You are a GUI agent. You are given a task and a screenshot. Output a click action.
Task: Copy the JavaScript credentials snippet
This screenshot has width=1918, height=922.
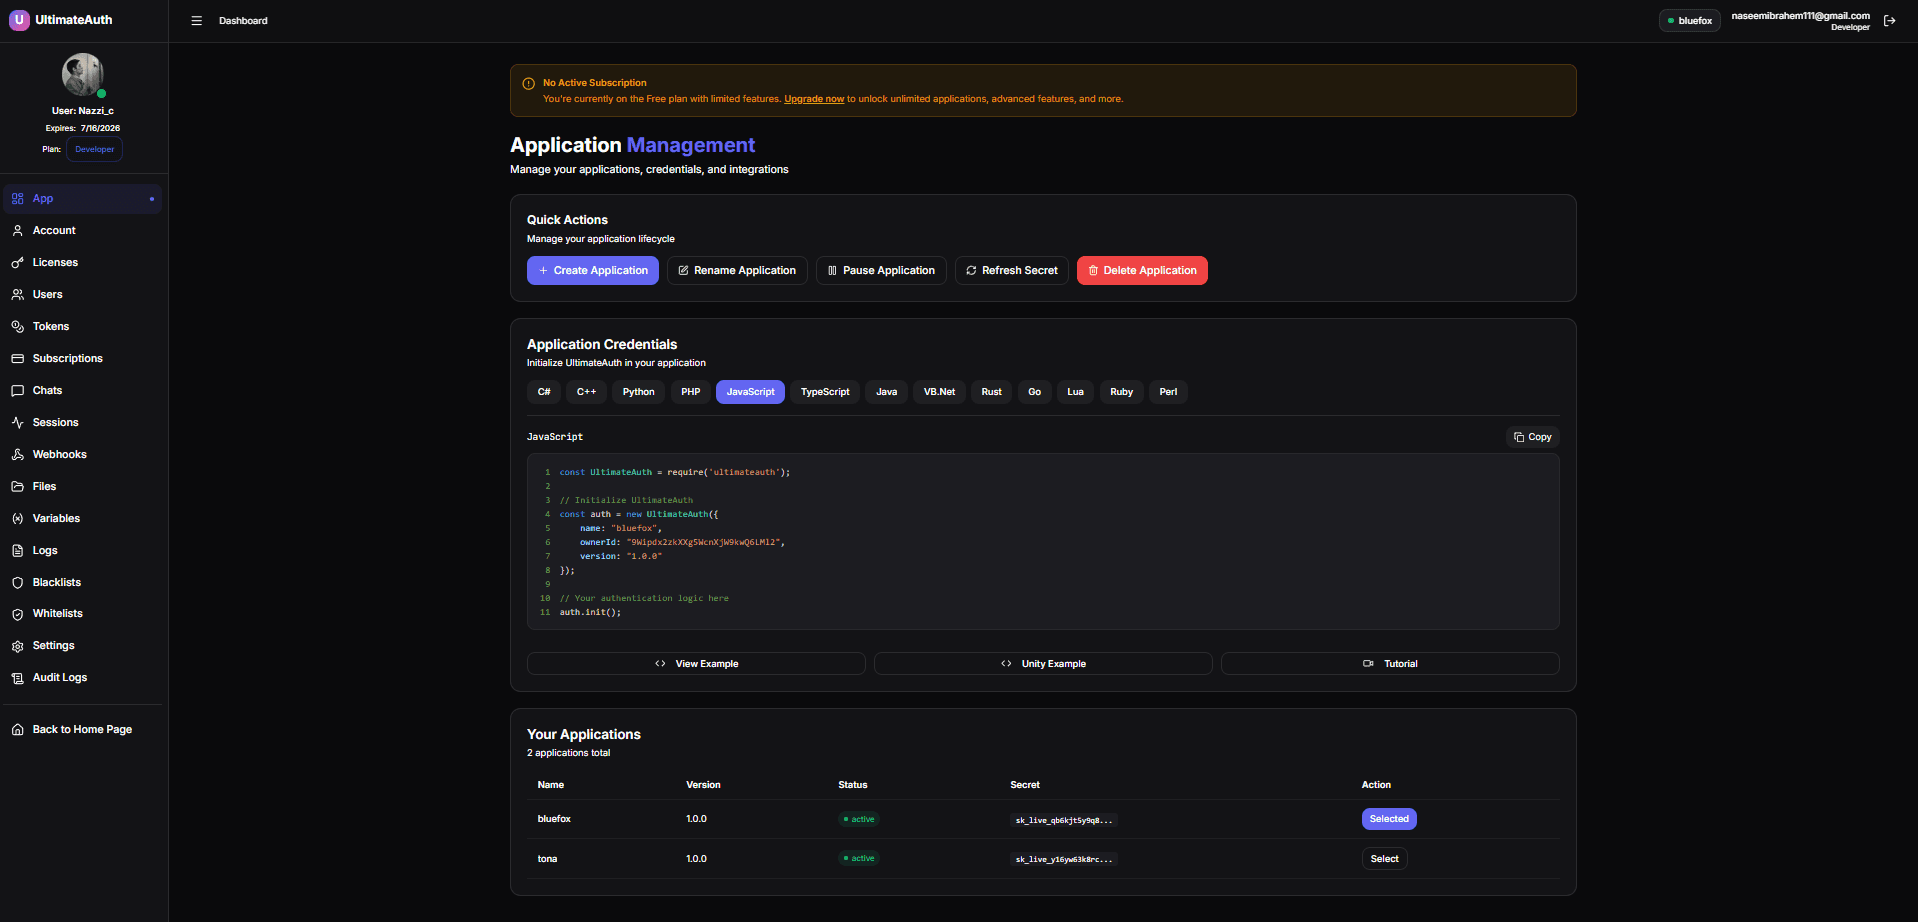(x=1532, y=437)
